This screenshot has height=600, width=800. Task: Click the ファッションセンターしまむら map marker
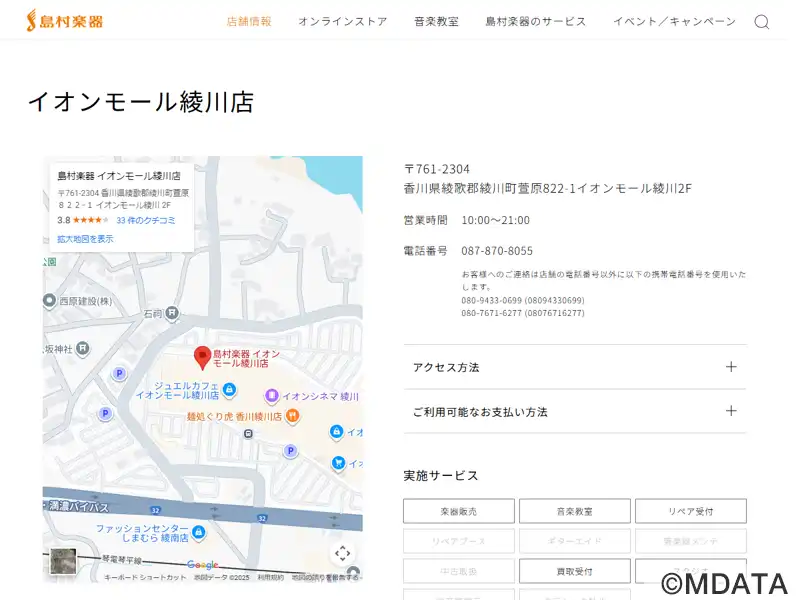[198, 532]
